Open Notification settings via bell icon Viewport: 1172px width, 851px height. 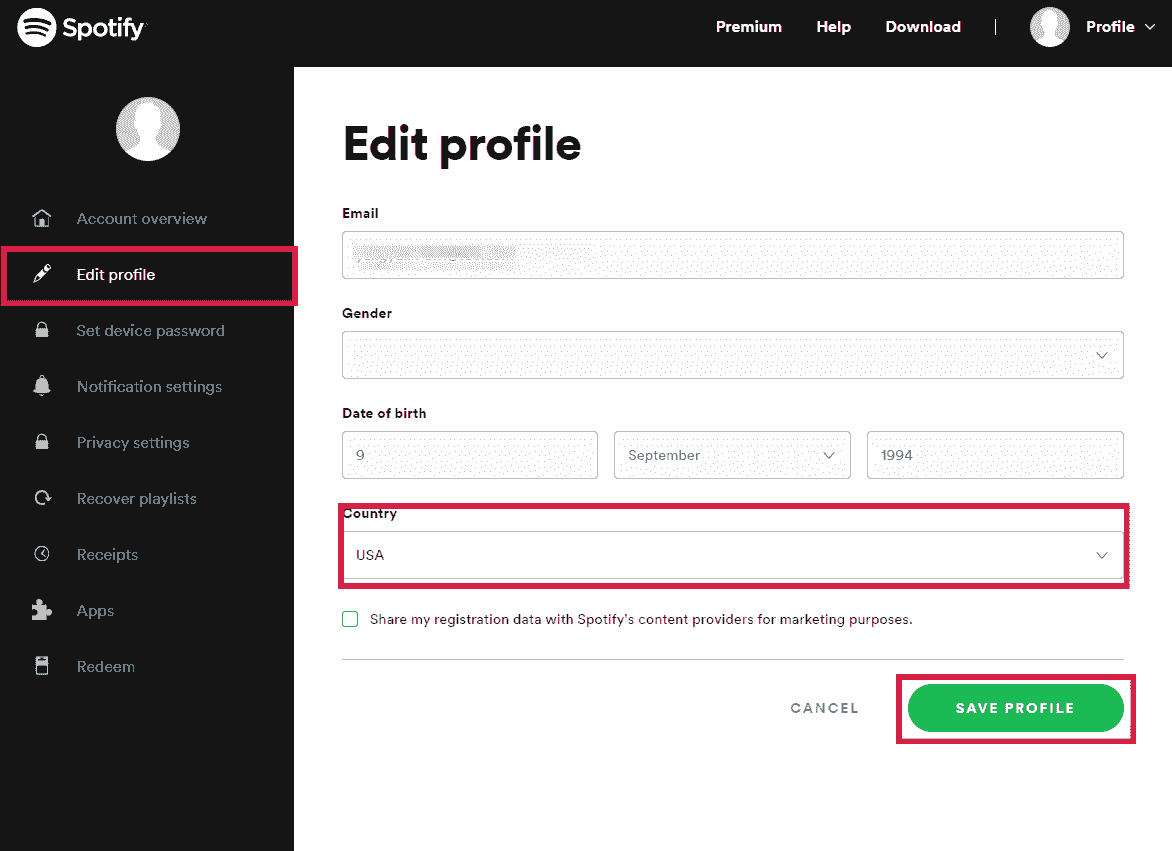40,386
